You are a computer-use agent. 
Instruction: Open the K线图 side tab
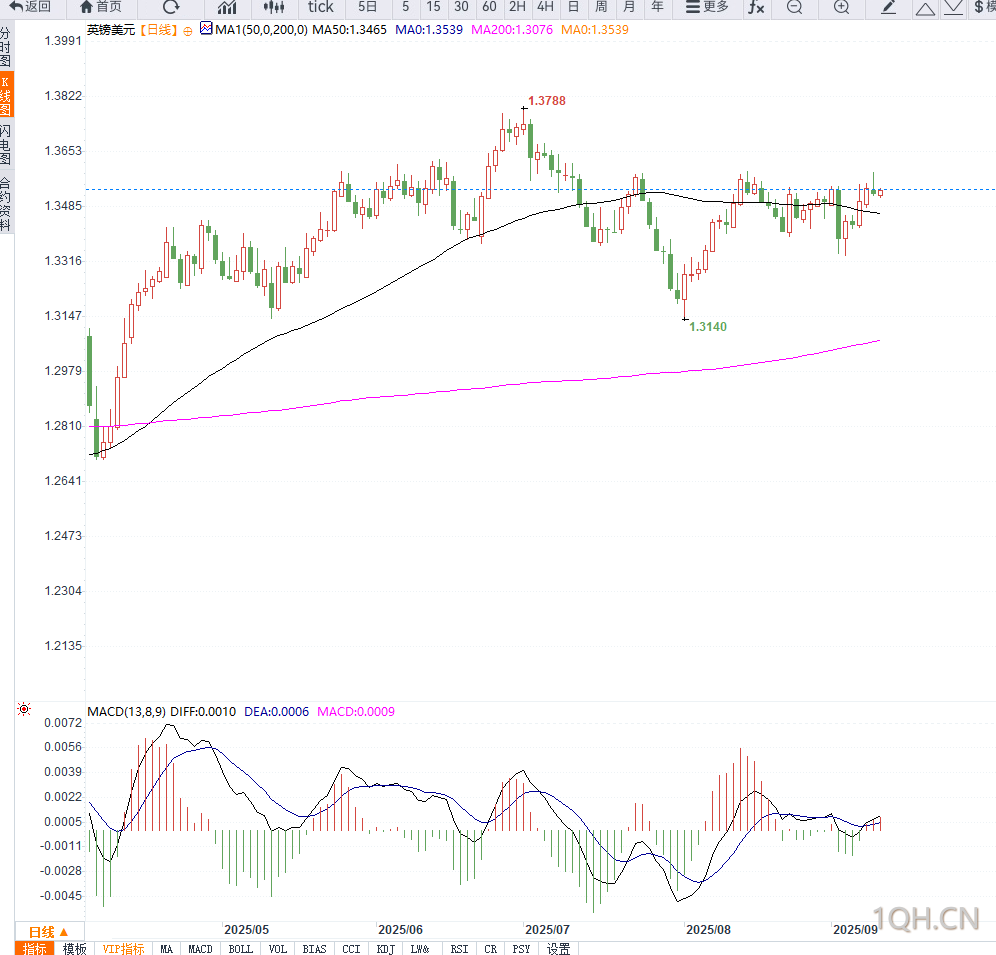click(x=6, y=95)
